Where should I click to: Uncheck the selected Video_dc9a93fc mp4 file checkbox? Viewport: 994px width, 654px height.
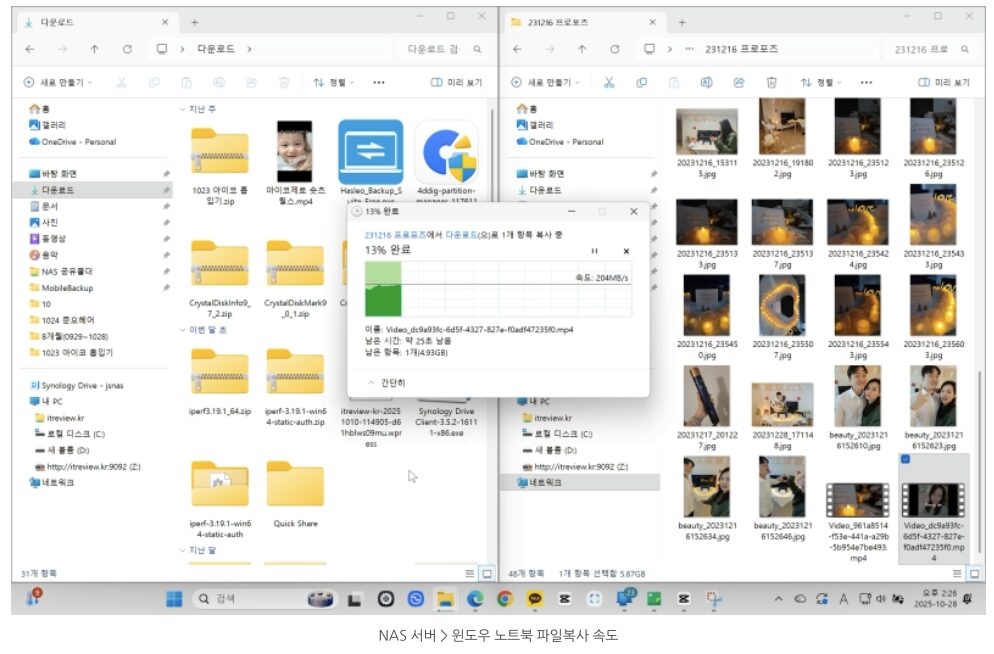(x=906, y=460)
